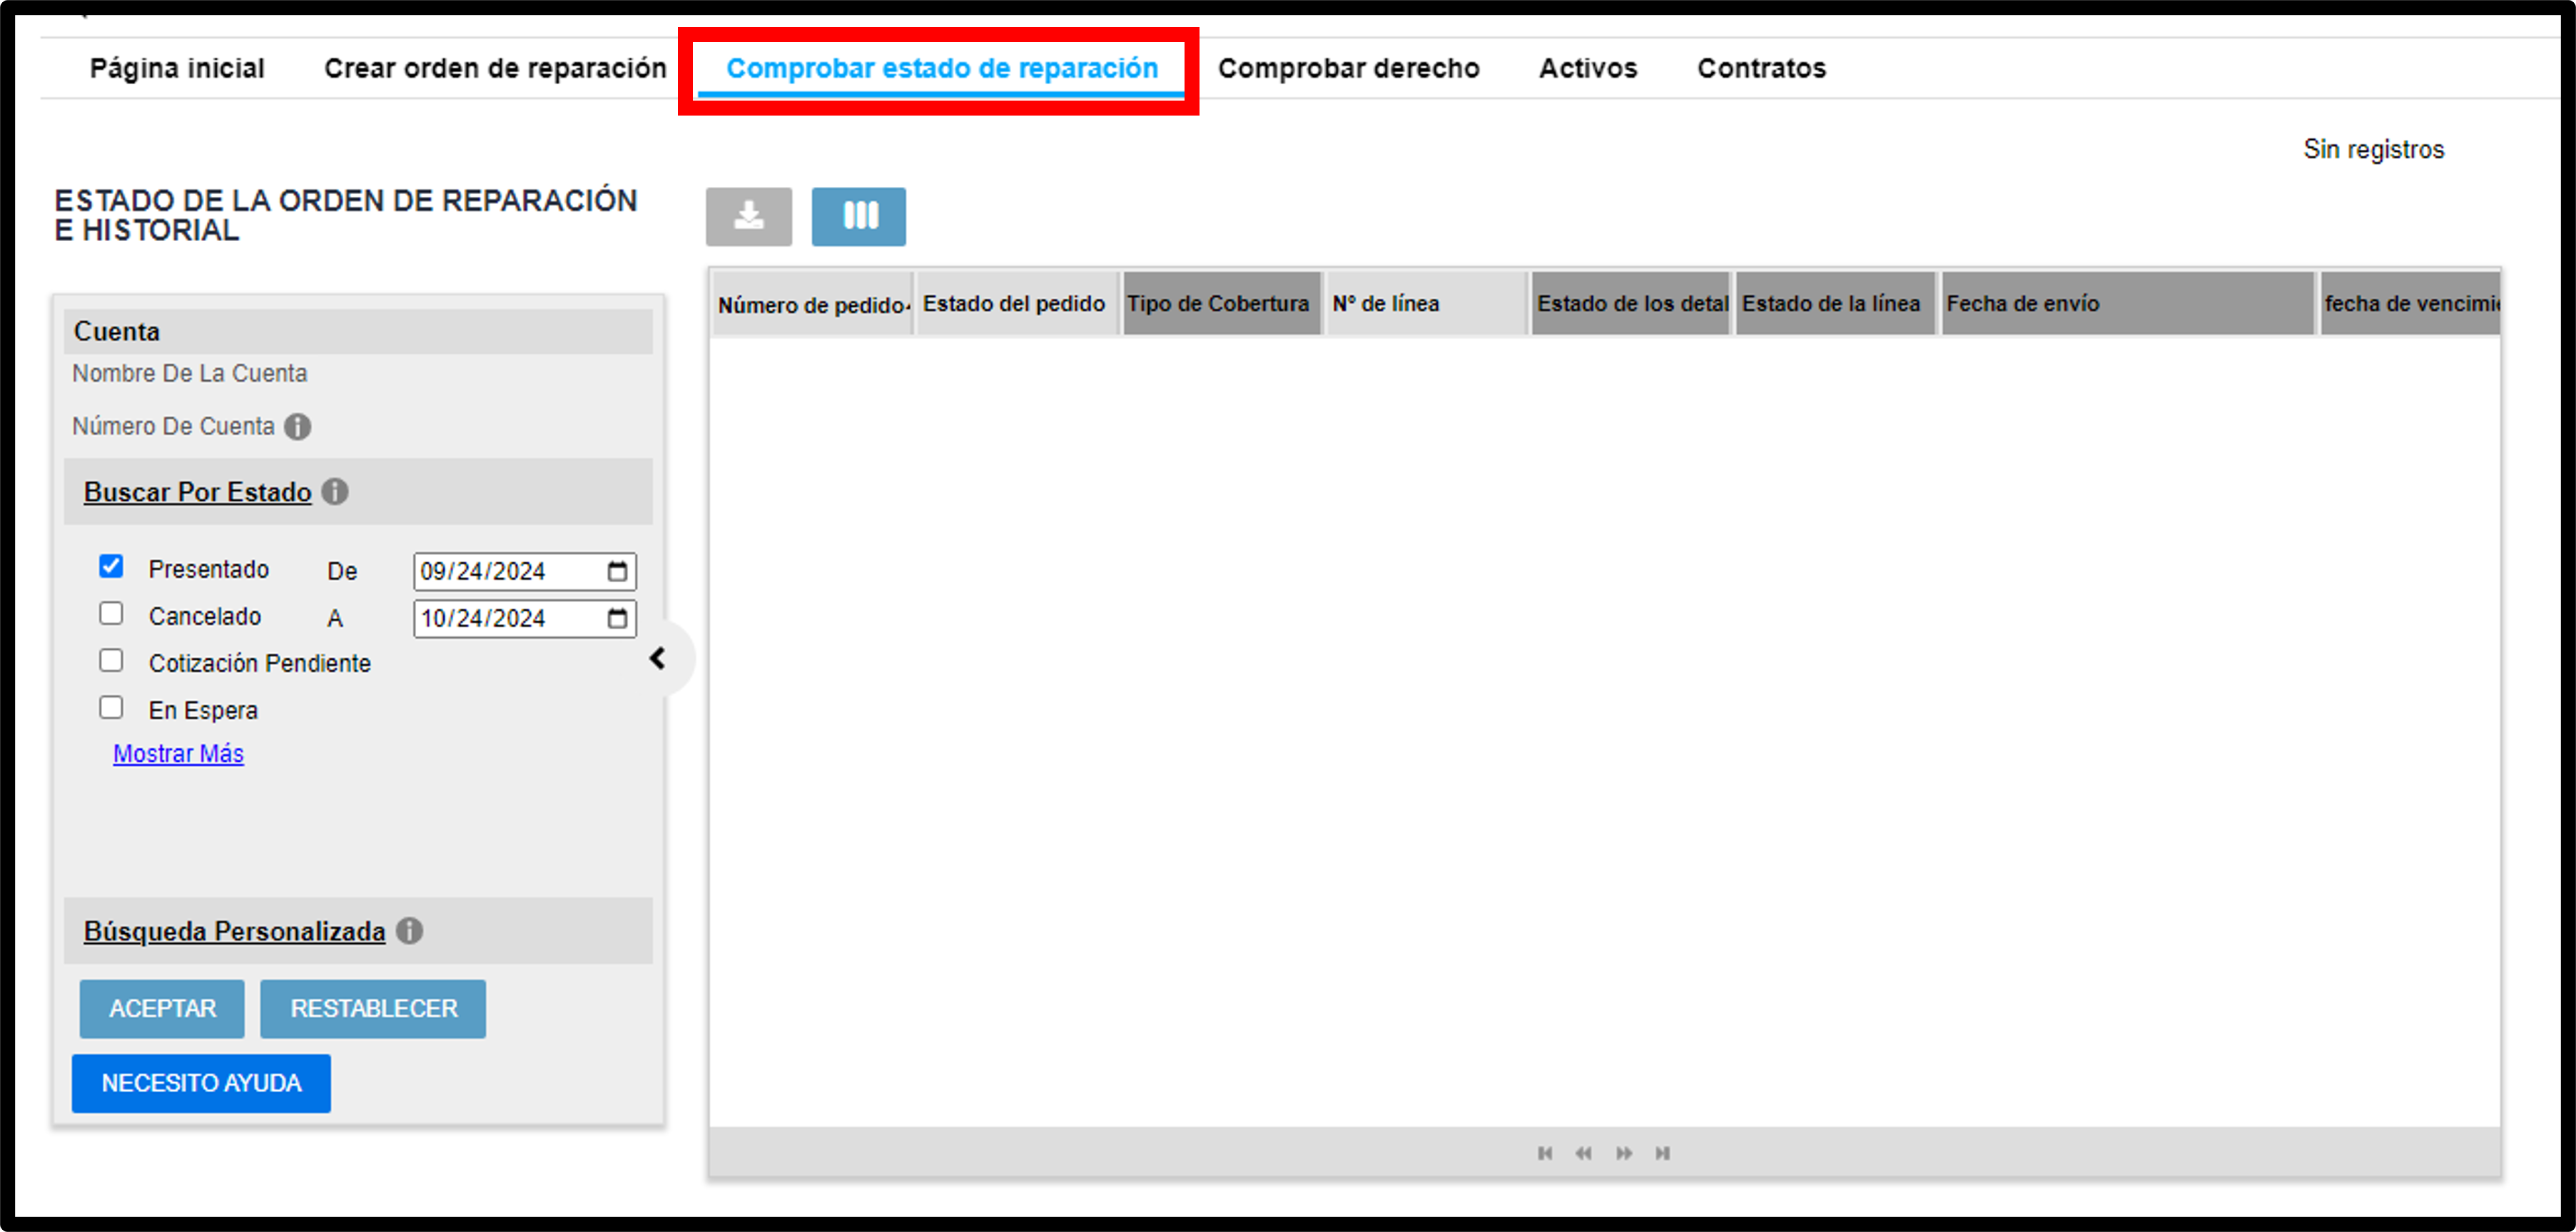Viewport: 2576px width, 1232px height.
Task: Click the A date field 10/24/2024
Action: pos(525,618)
